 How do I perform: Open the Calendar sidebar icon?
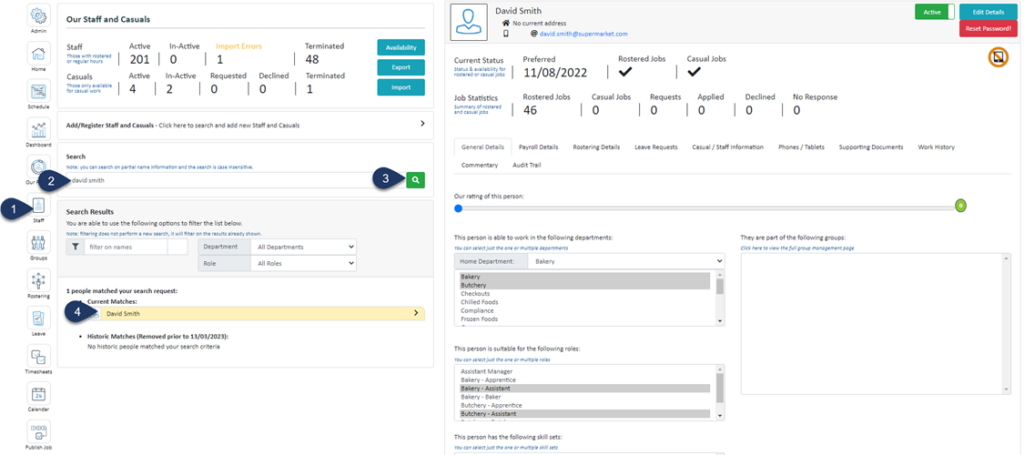[39, 394]
